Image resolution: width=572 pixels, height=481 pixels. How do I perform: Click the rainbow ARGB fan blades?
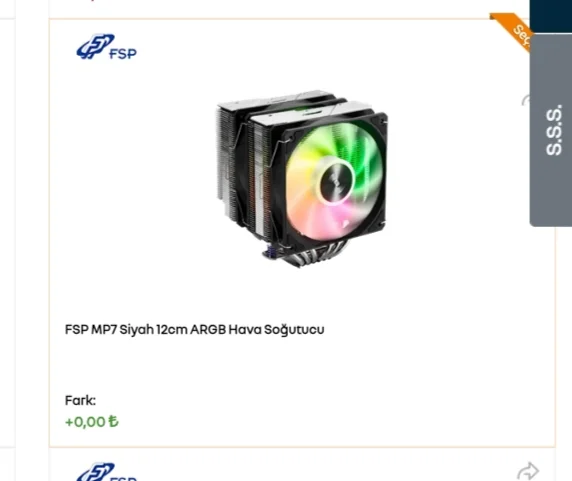pyautogui.click(x=335, y=181)
